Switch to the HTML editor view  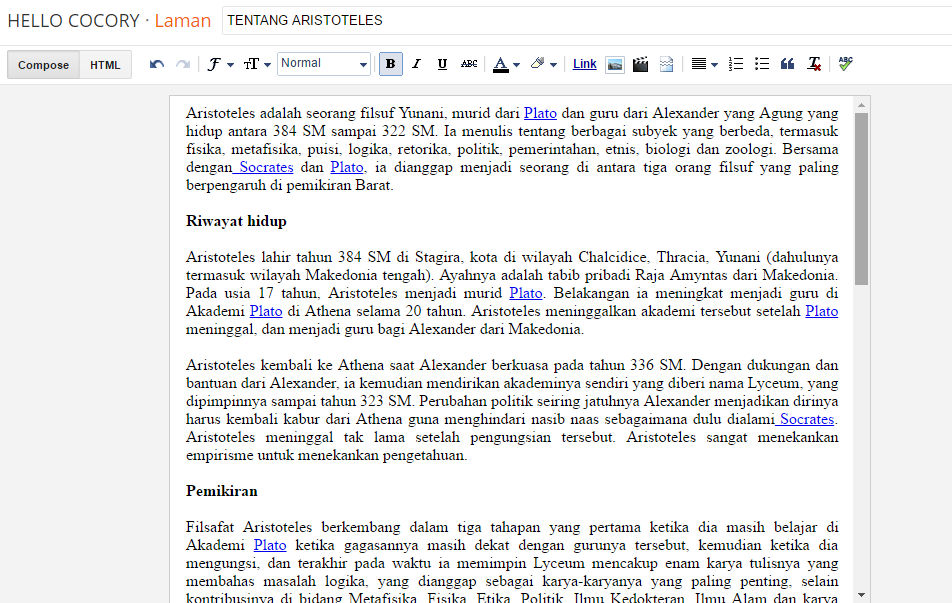(x=105, y=65)
